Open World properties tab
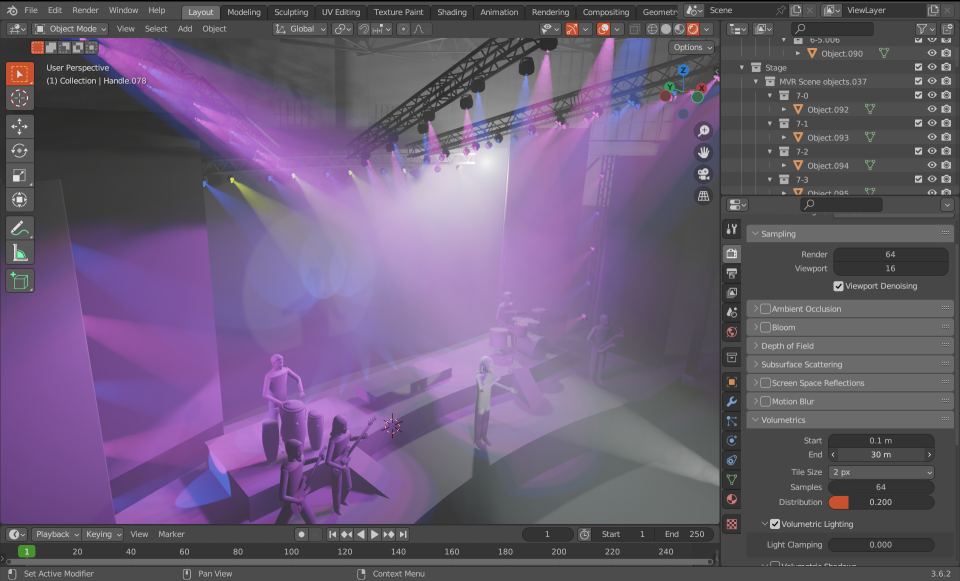This screenshot has height=581, width=960. 732,332
